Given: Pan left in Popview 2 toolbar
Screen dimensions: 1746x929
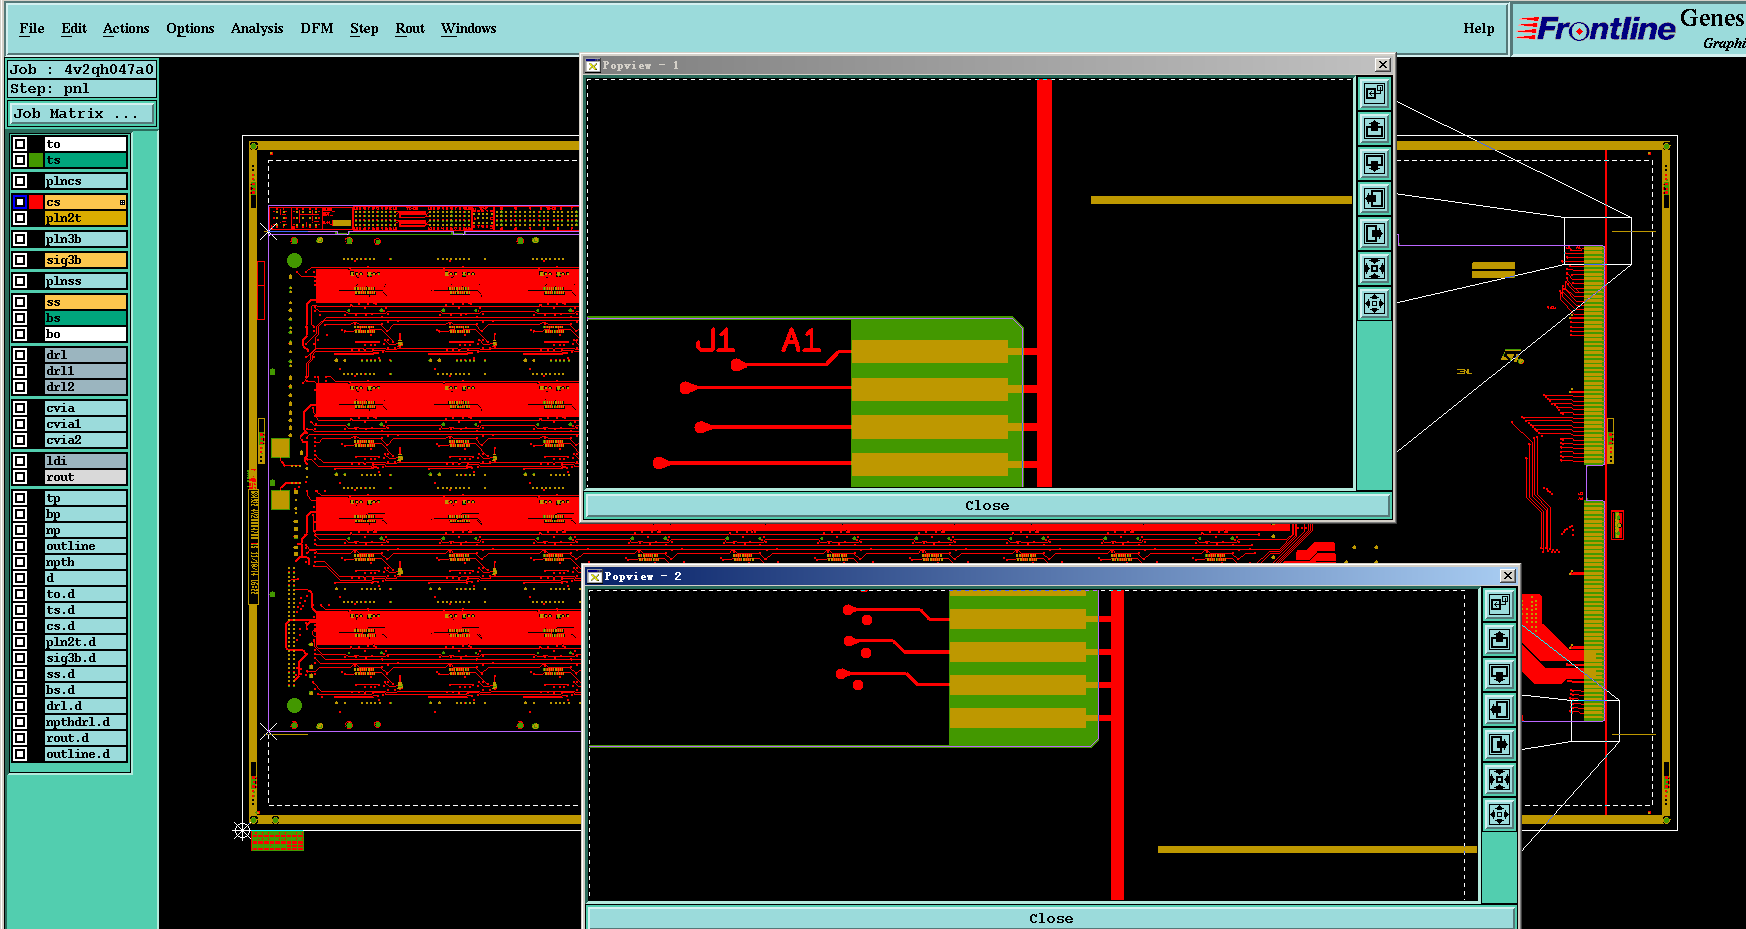Looking at the screenshot, I should click(1499, 709).
